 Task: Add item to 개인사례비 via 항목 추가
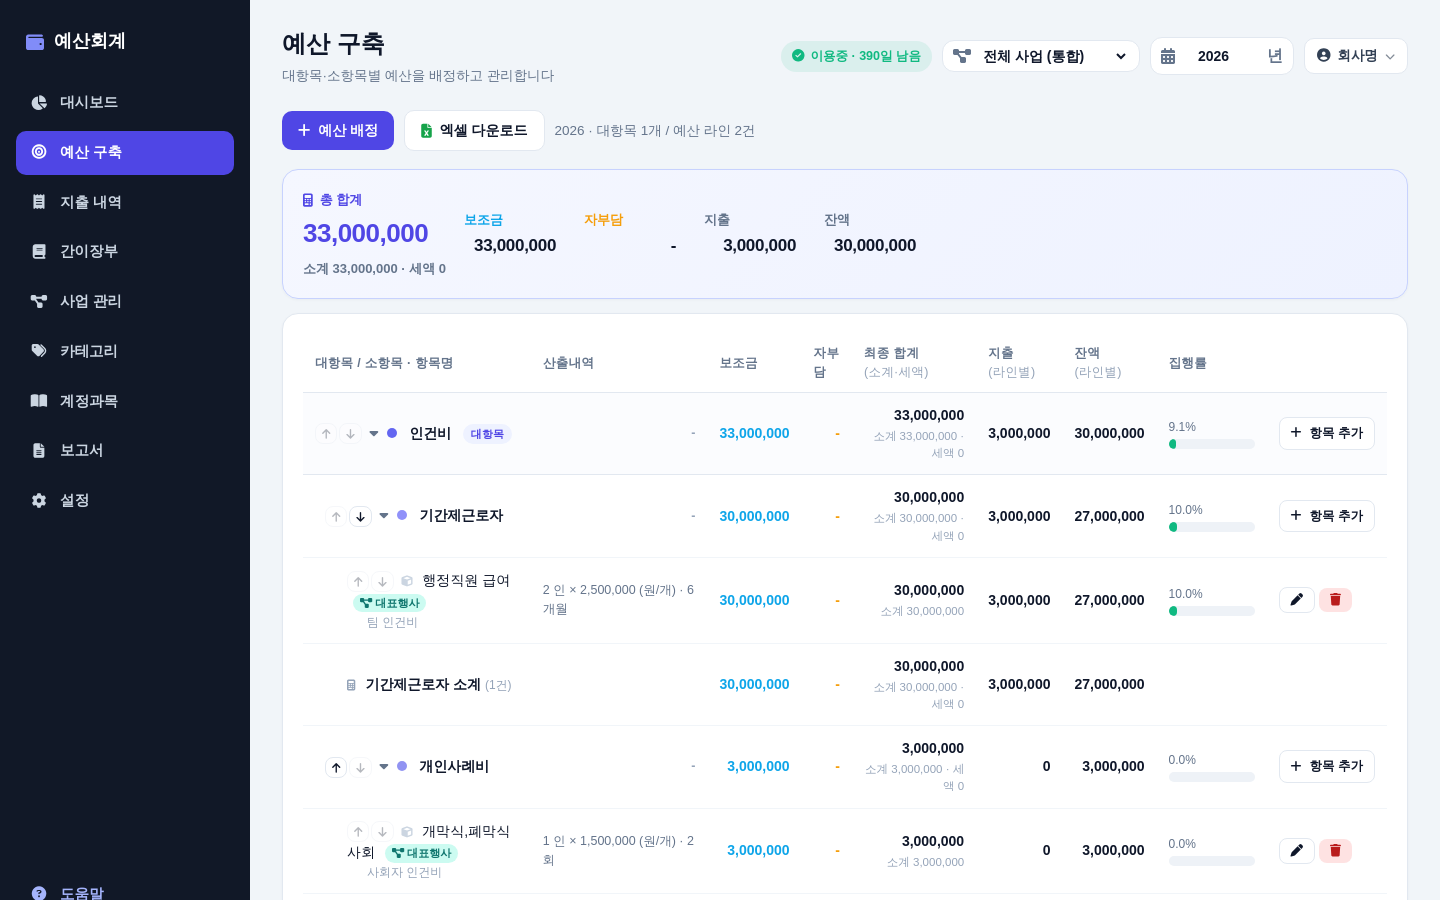pyautogui.click(x=1327, y=766)
